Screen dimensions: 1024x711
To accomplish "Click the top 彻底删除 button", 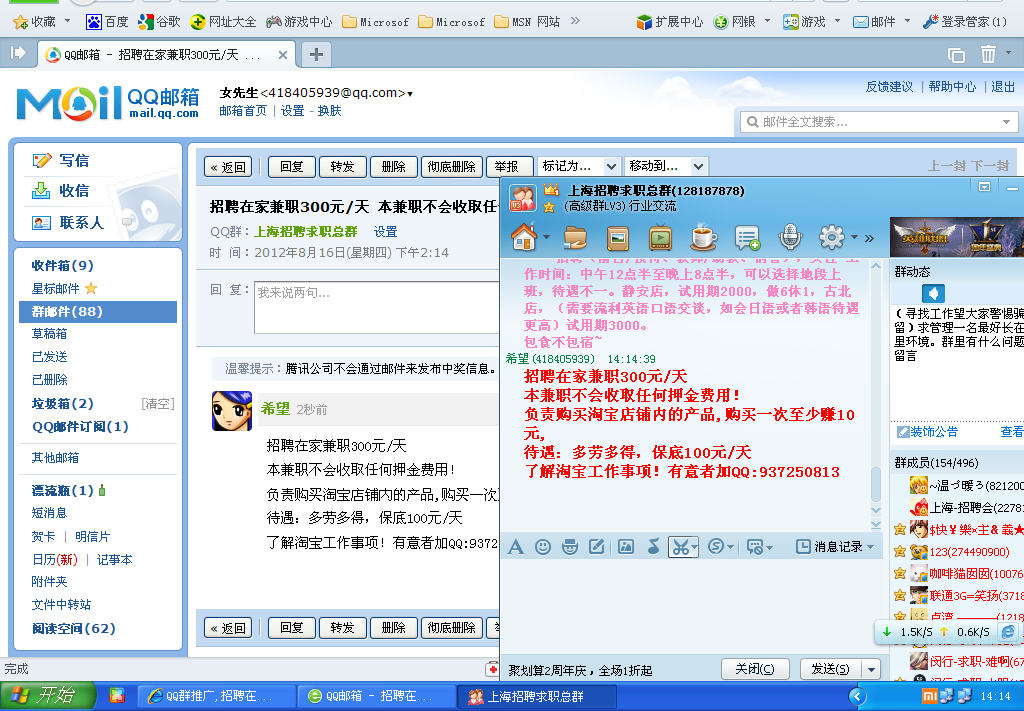I will (x=451, y=167).
